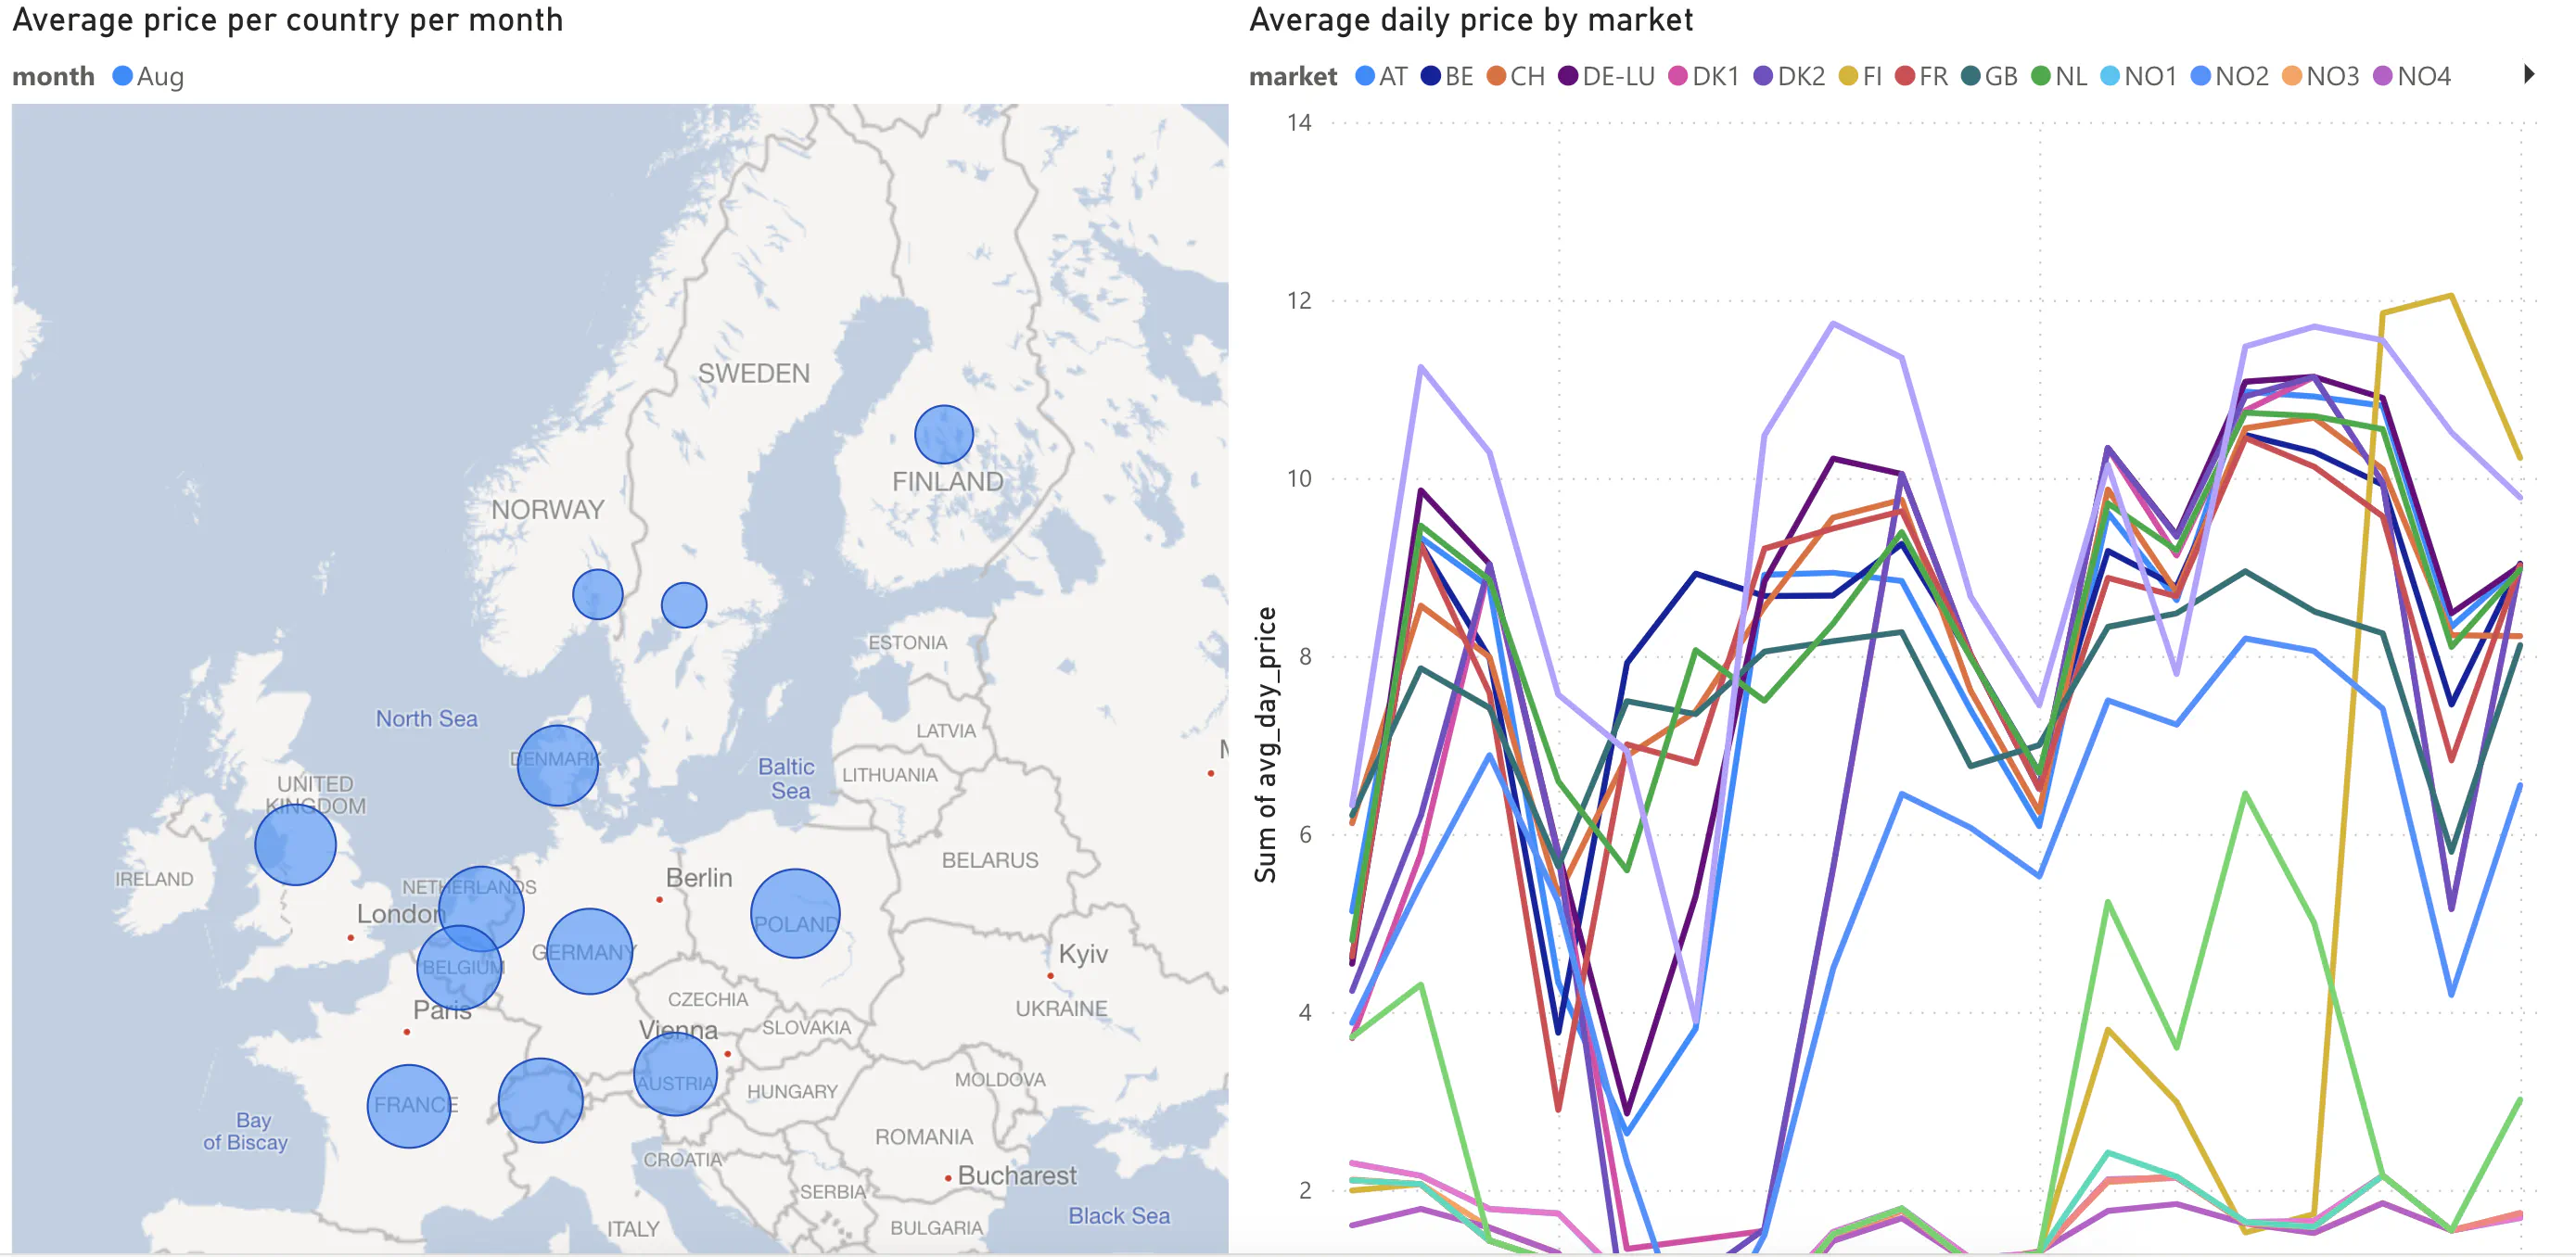Select the France bubble on the map
This screenshot has width=2576, height=1257.
pyautogui.click(x=411, y=1104)
